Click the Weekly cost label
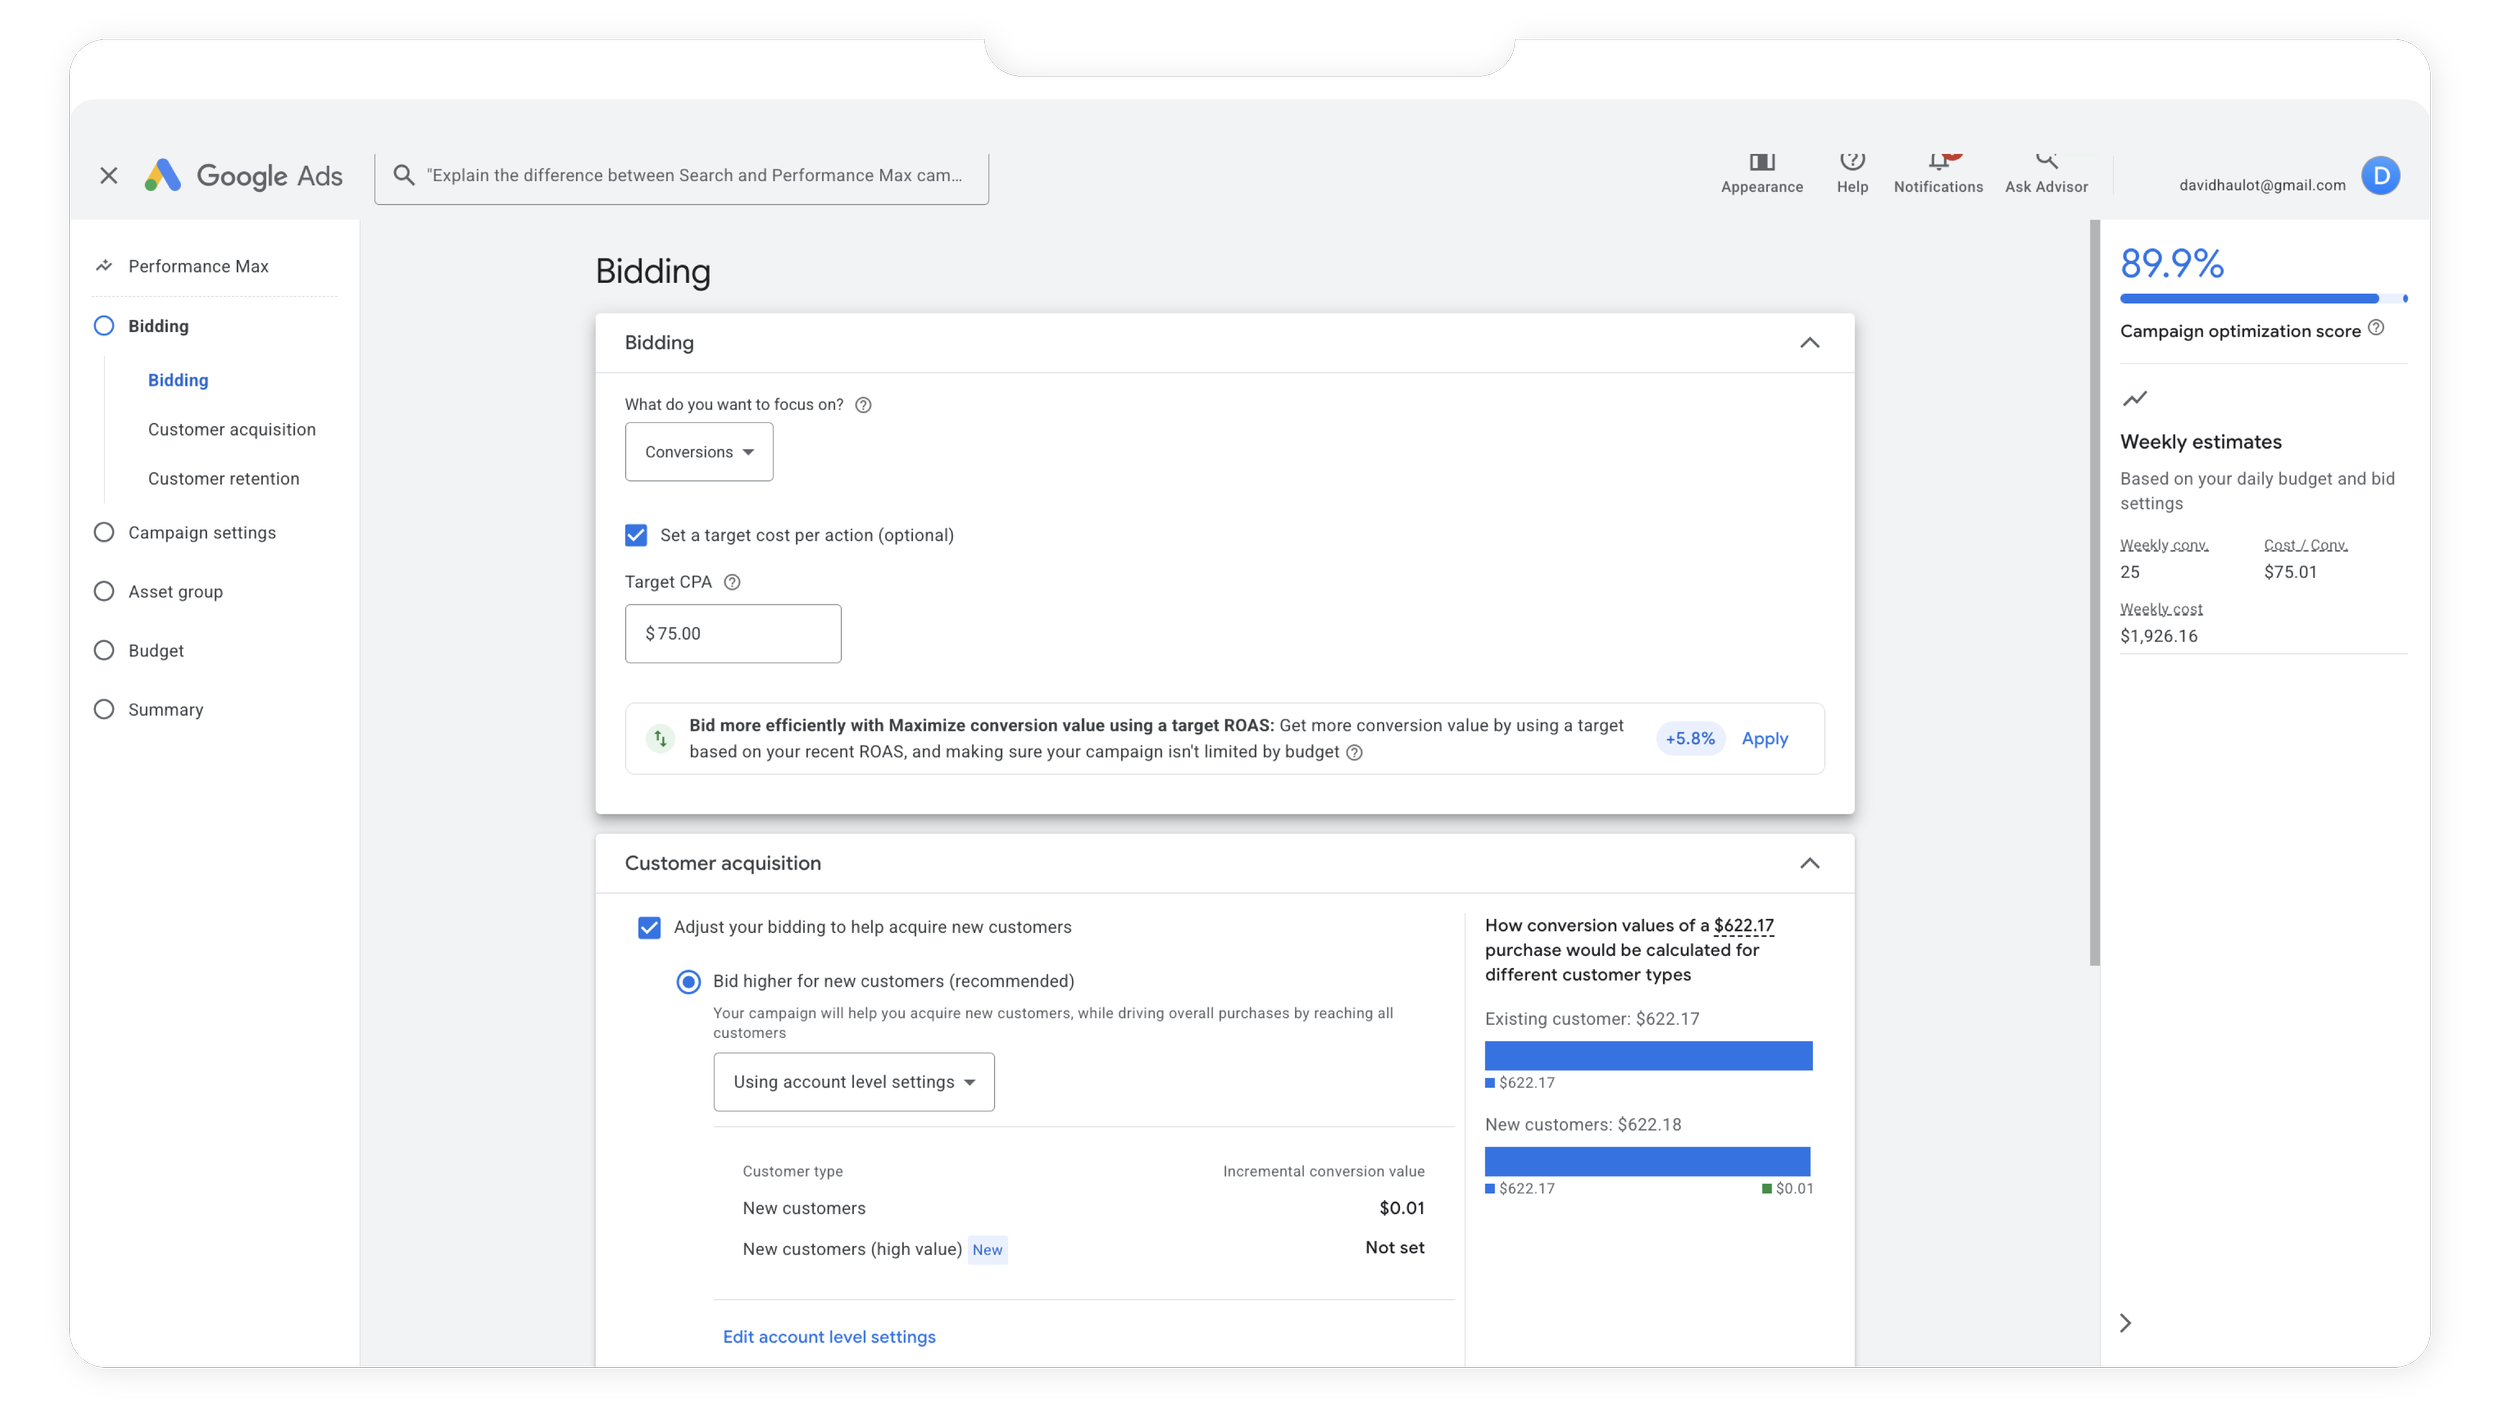The image size is (2500, 1407). 2161,610
